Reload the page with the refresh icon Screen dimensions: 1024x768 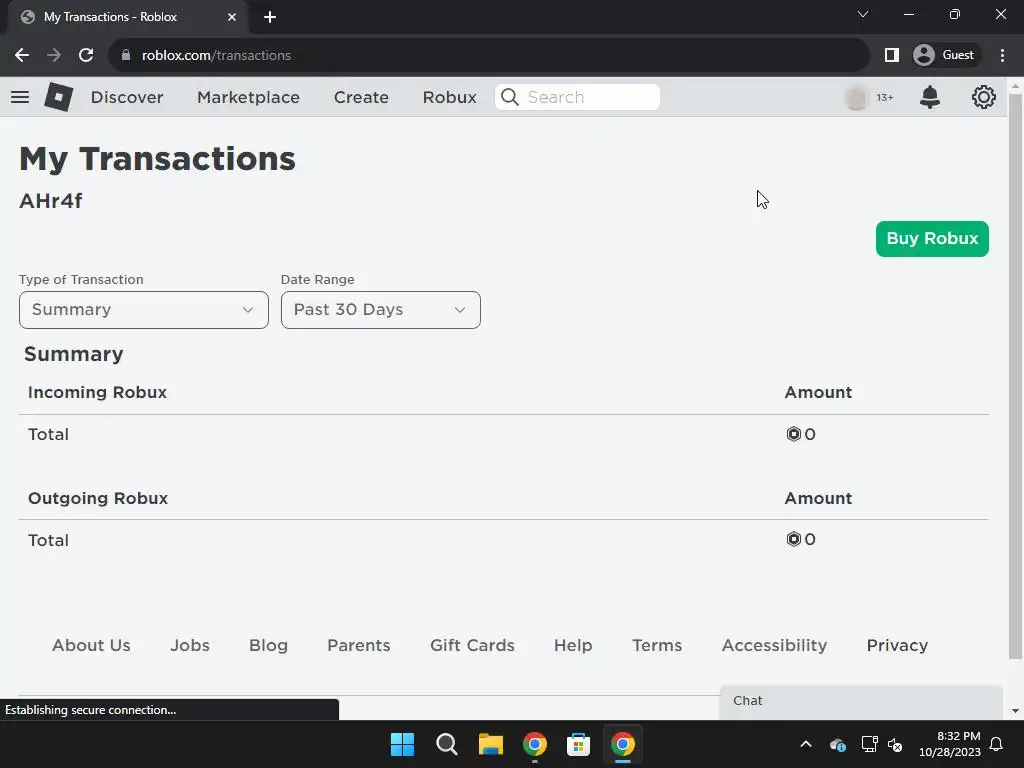(86, 56)
